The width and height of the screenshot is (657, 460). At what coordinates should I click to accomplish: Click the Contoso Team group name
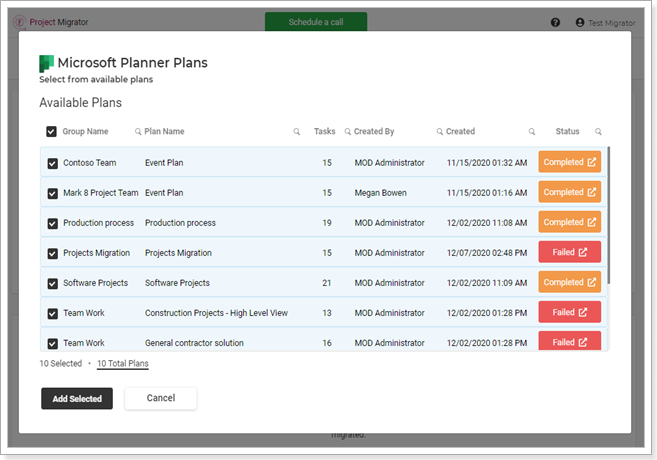(90, 163)
